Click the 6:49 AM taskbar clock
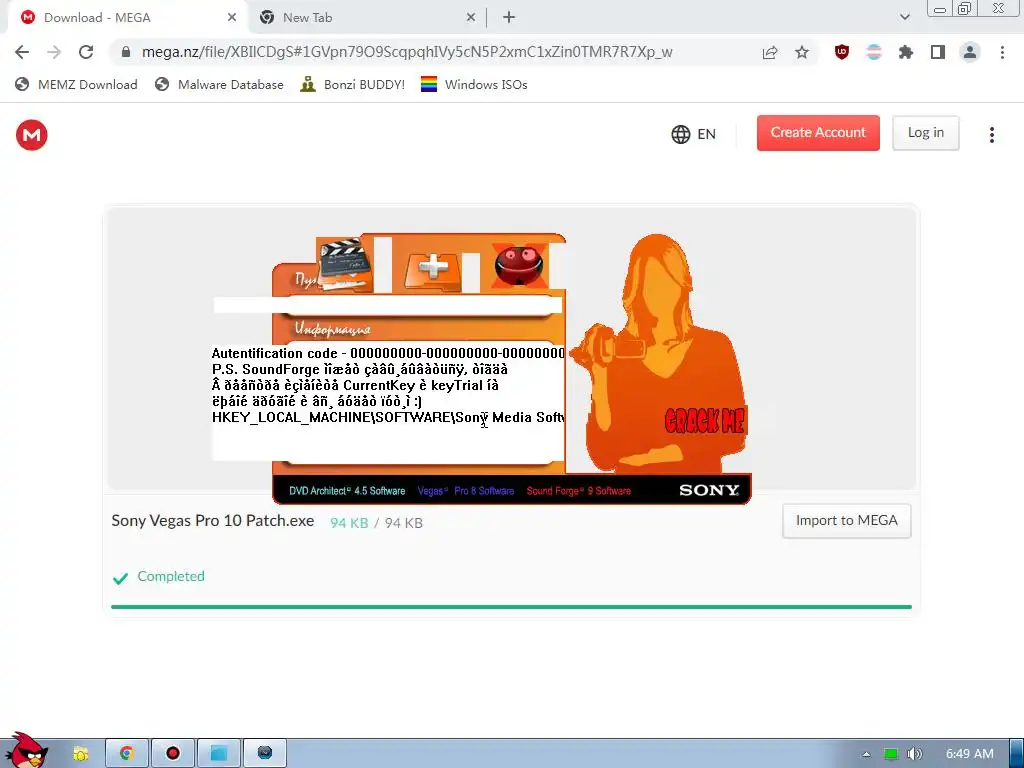The height and width of the screenshot is (768, 1024). (969, 754)
